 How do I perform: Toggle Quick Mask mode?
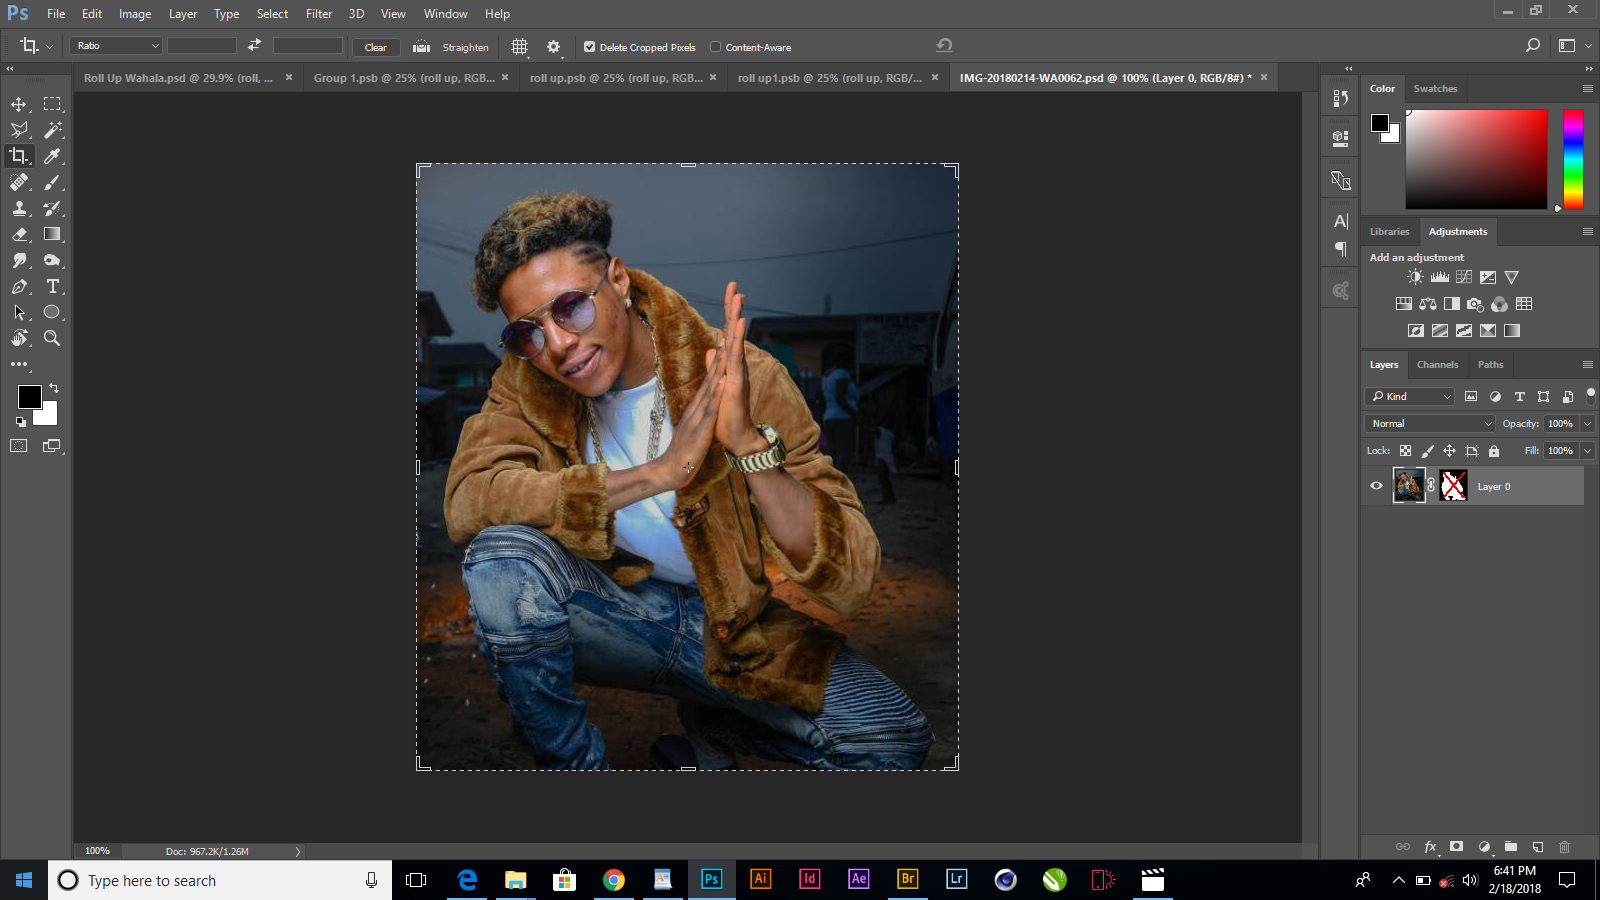19,446
